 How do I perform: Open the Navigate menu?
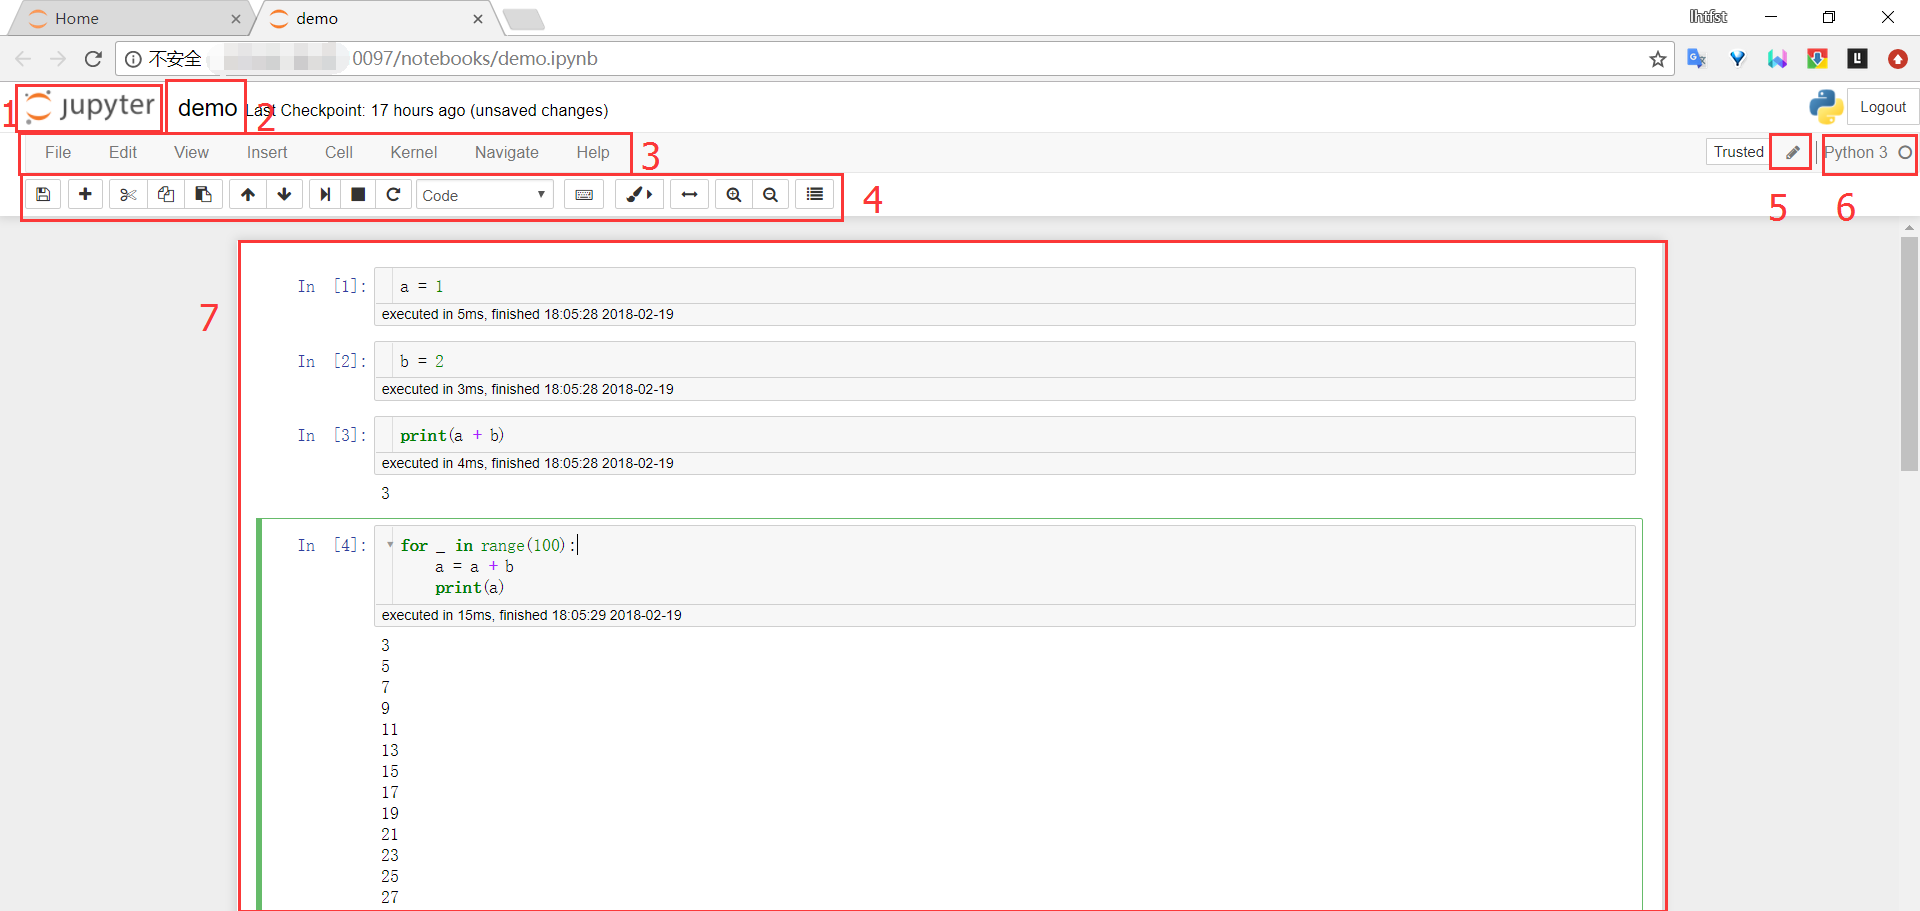(507, 152)
